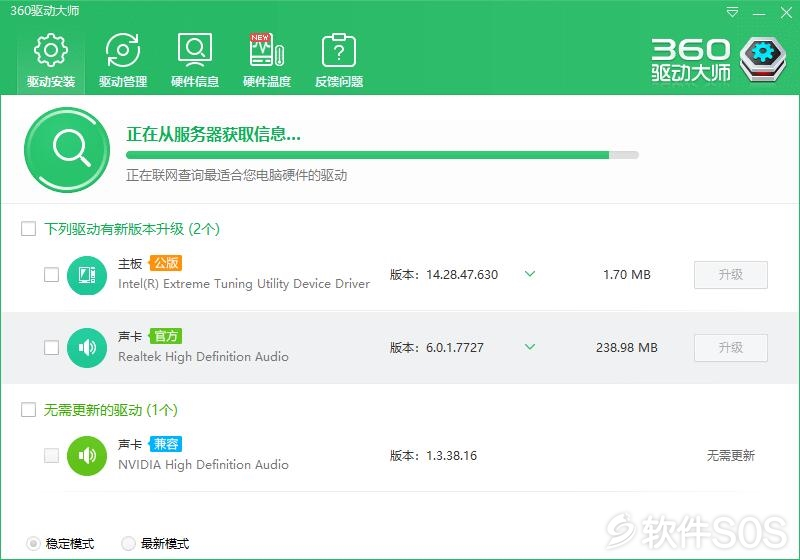Image resolution: width=800 pixels, height=560 pixels.
Task: Click '正在从服务器获取信息...' heading
Action: click(x=213, y=134)
